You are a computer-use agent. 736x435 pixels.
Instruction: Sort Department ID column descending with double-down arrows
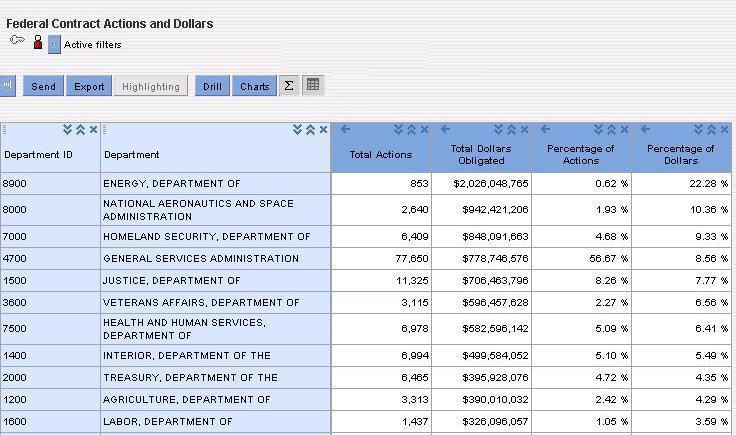(67, 130)
